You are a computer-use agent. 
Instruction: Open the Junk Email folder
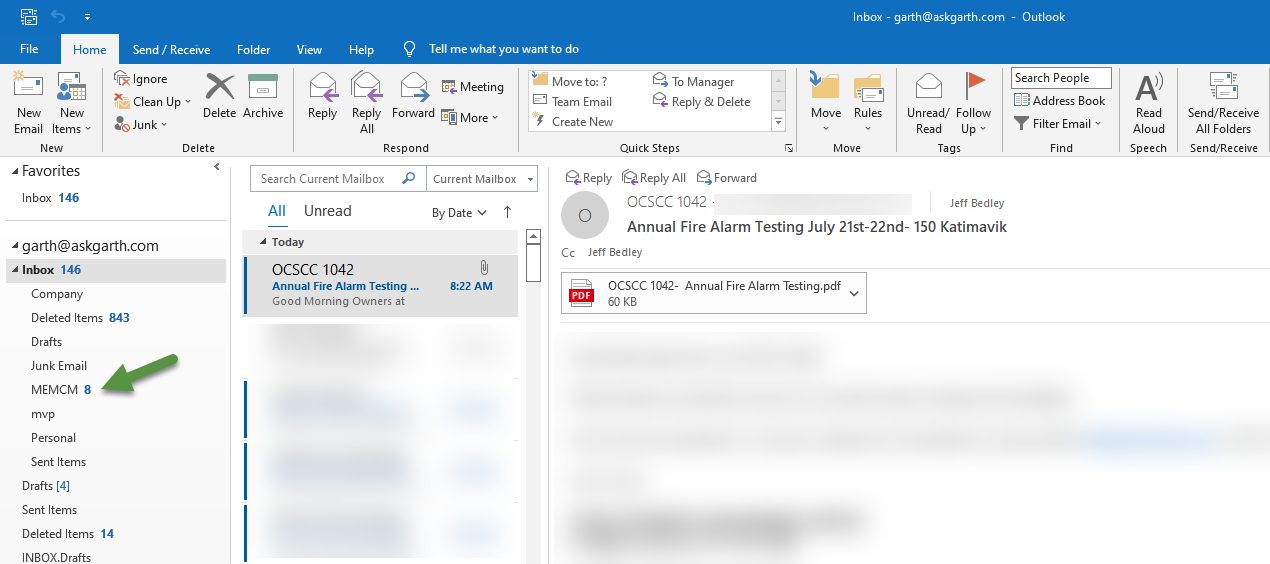pyautogui.click(x=59, y=366)
